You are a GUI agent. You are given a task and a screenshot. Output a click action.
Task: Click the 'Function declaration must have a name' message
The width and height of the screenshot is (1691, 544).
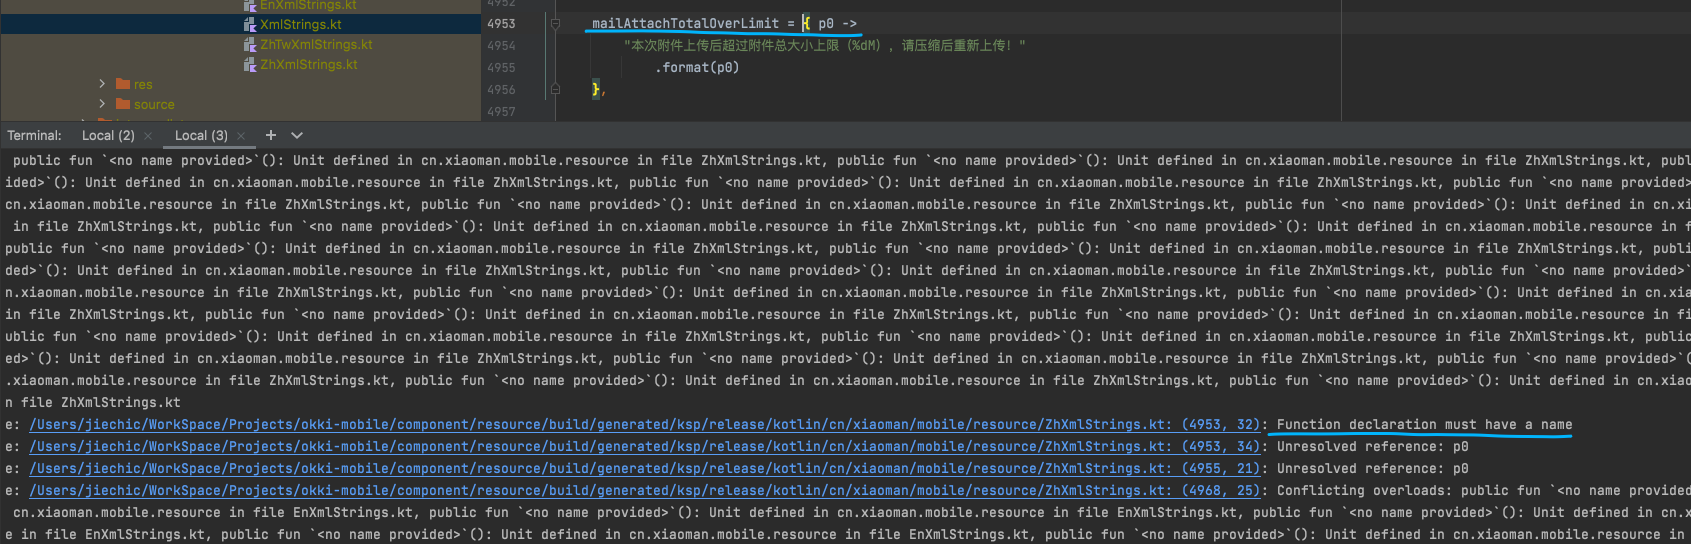1424,425
